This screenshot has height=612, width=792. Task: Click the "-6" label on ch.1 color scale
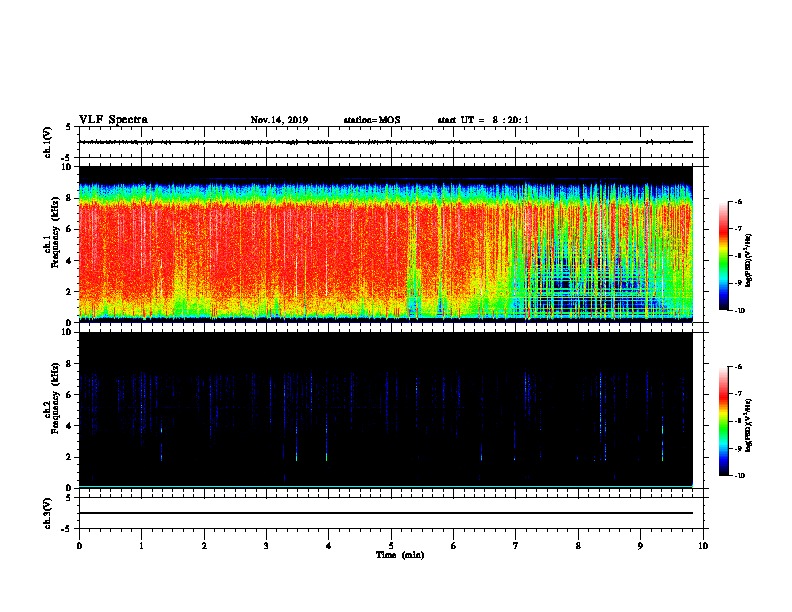(x=738, y=202)
